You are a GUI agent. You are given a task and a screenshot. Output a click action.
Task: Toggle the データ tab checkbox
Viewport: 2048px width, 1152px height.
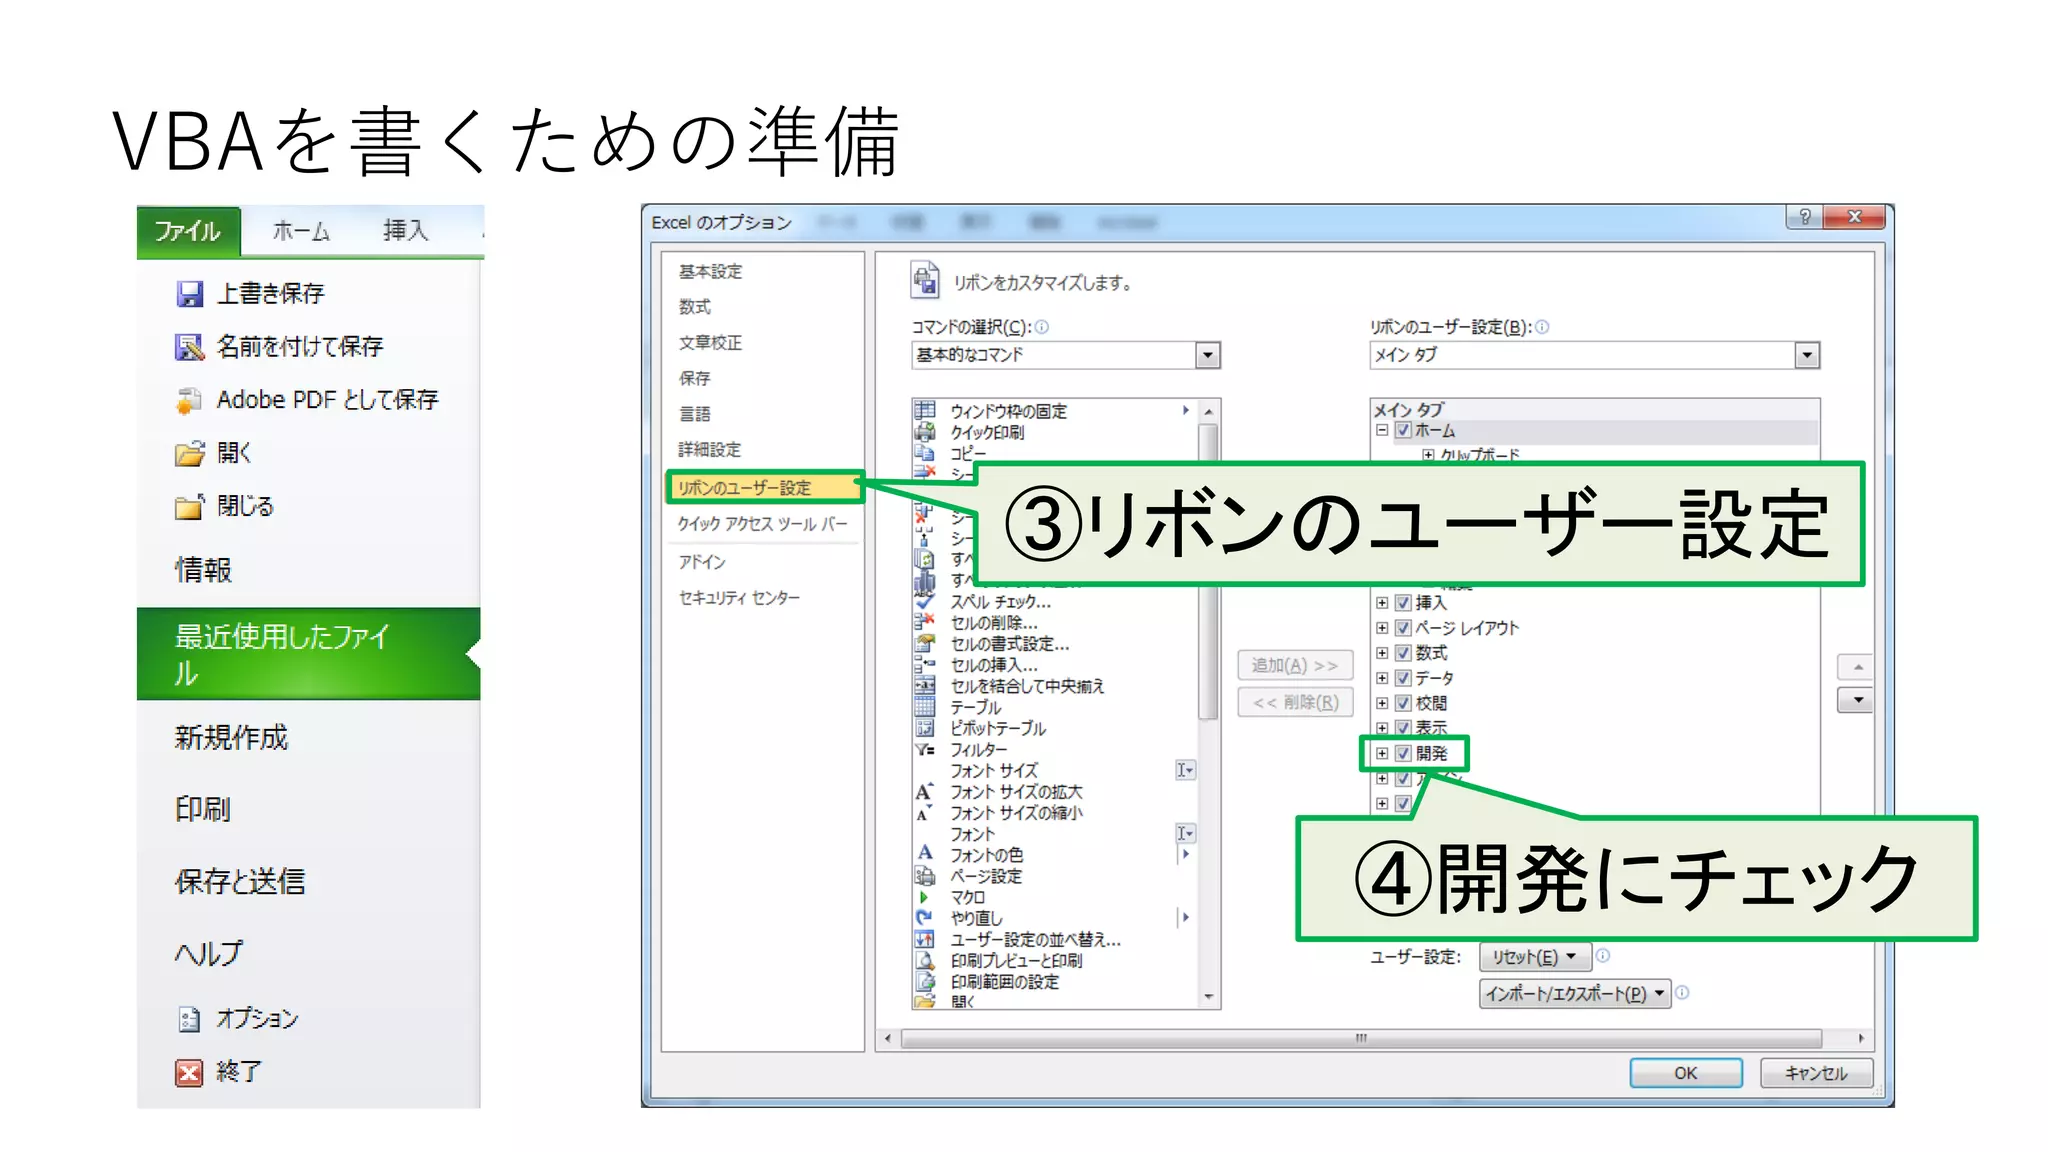coord(1403,678)
